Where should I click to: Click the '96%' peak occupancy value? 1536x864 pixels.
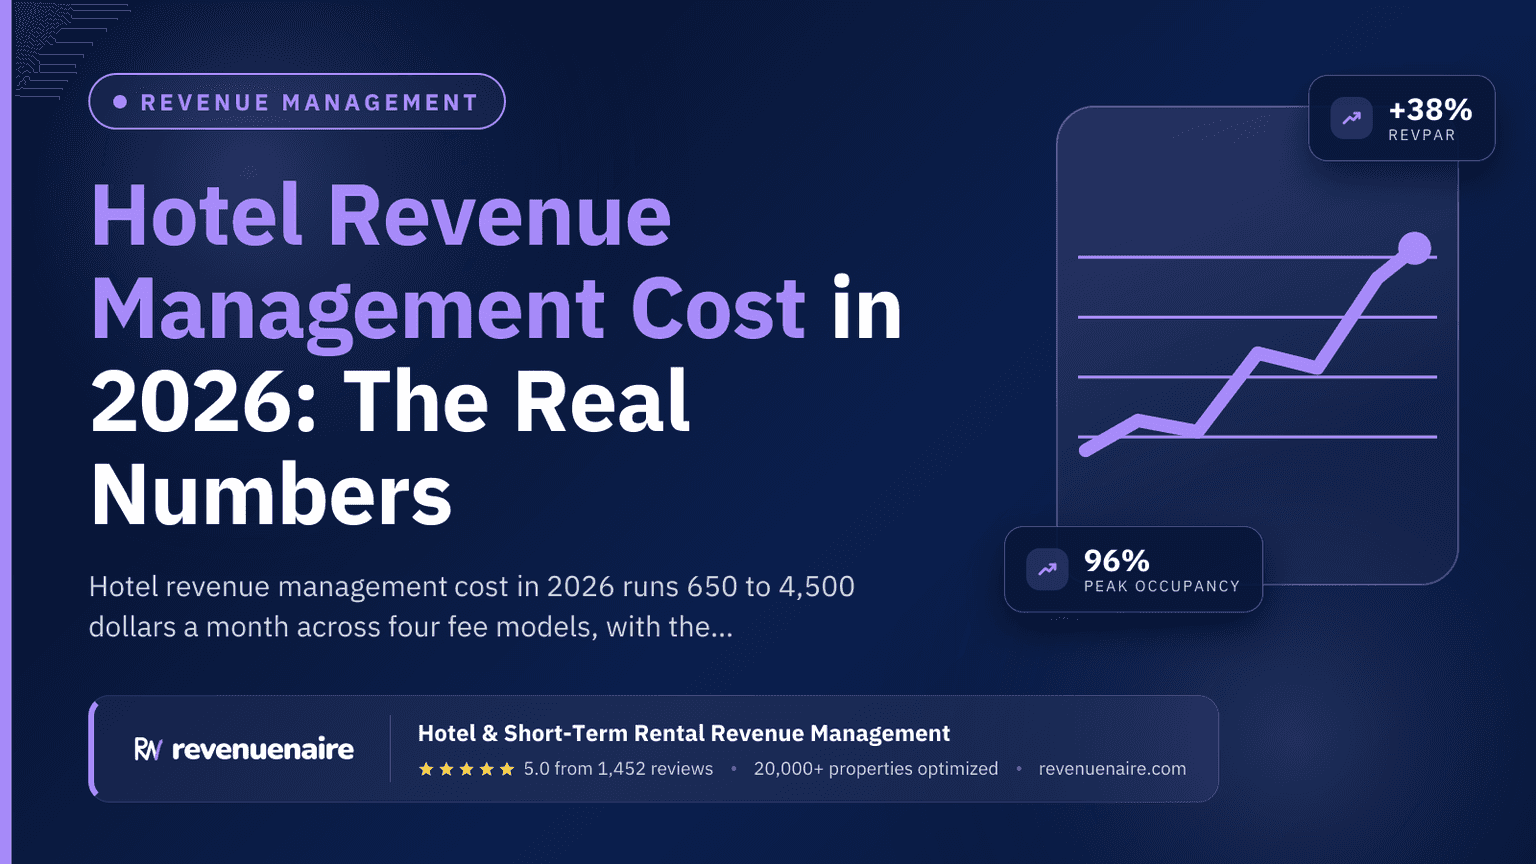(1117, 560)
